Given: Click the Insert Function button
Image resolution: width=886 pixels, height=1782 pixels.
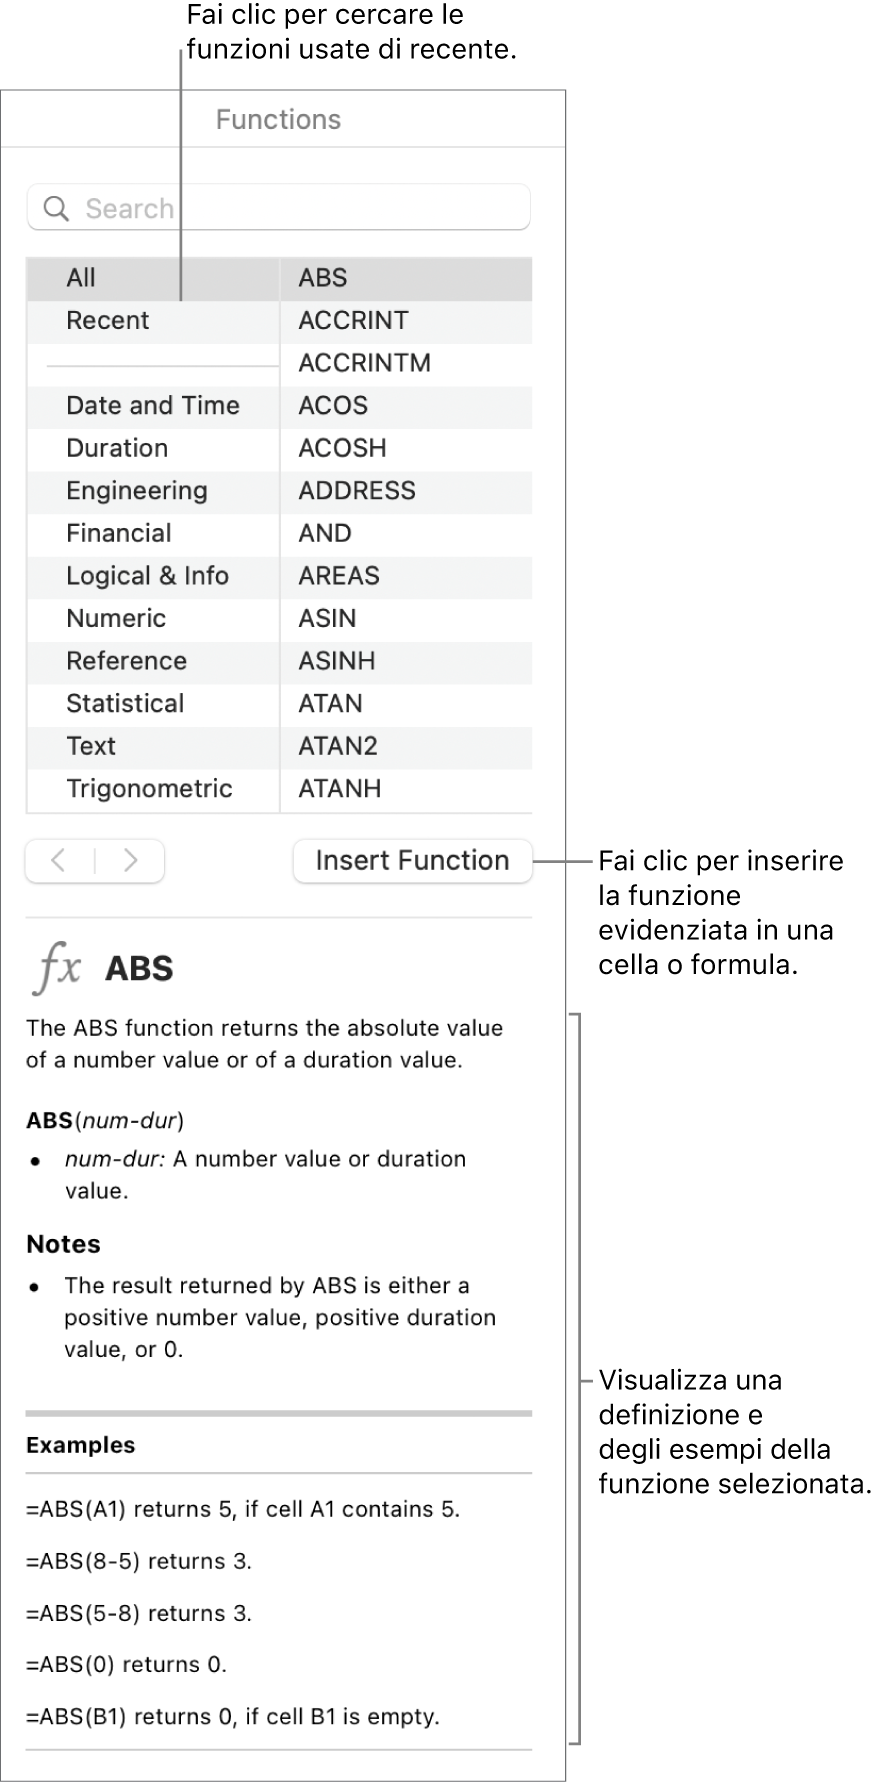Looking at the screenshot, I should click(x=412, y=861).
